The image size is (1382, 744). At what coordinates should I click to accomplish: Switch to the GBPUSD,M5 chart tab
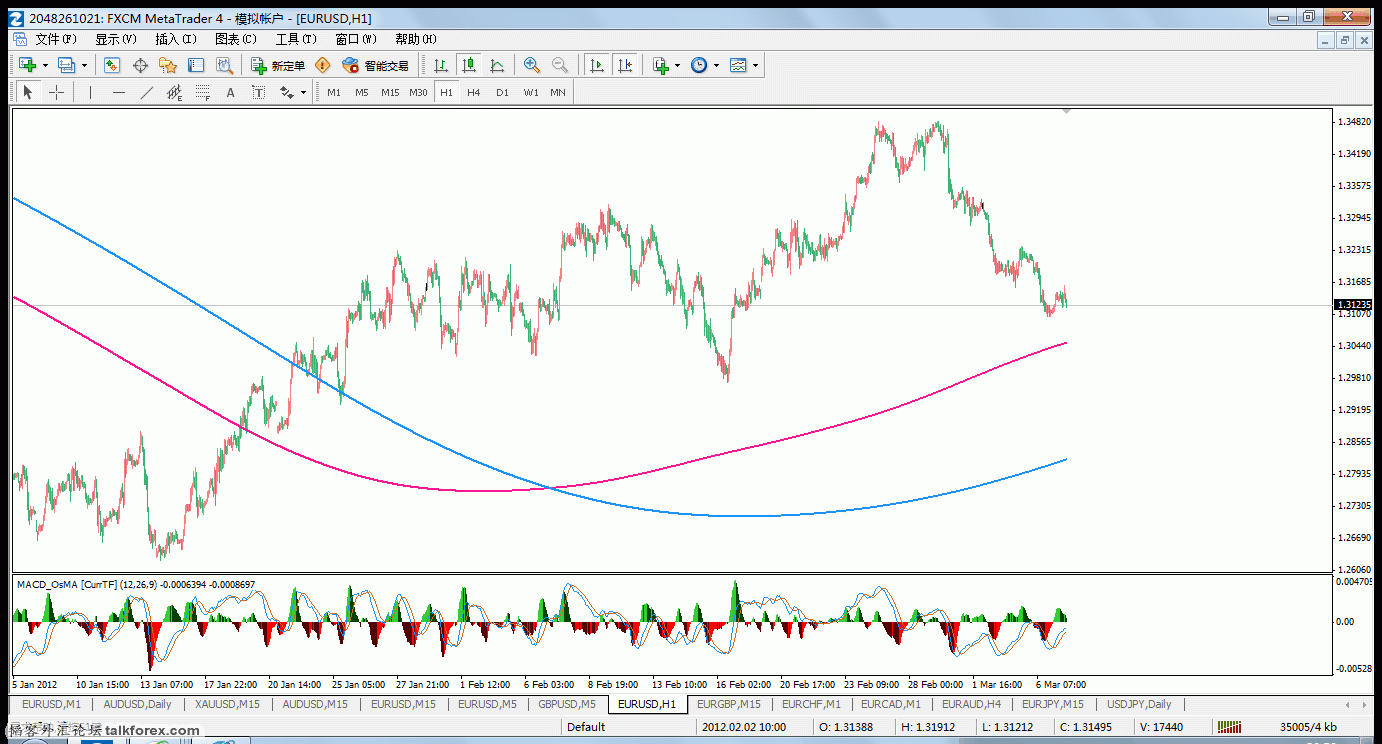pos(567,704)
